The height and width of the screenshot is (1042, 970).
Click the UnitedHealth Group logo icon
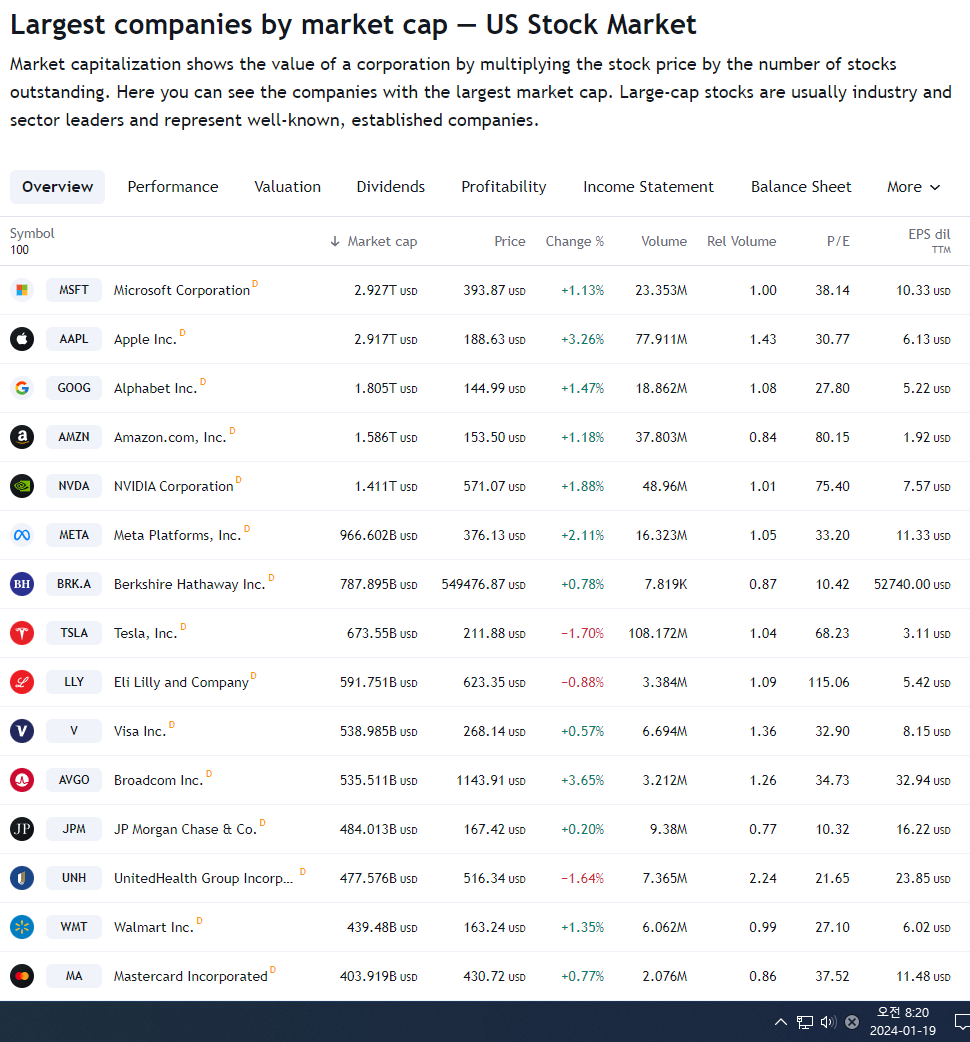tap(22, 878)
